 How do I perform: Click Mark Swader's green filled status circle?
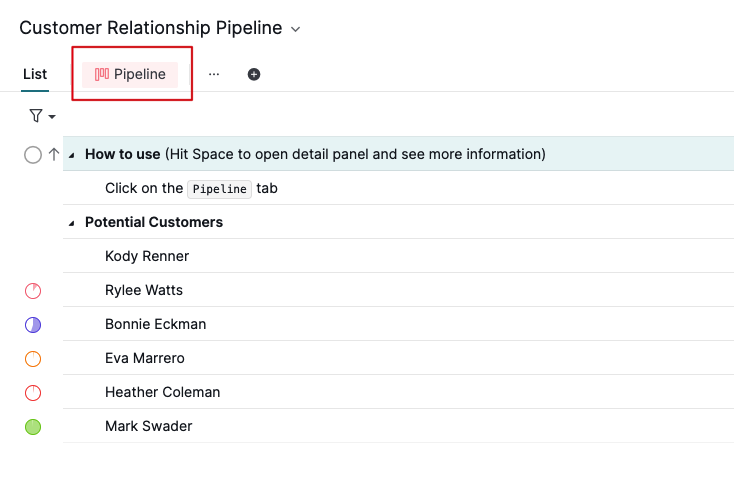(x=33, y=427)
